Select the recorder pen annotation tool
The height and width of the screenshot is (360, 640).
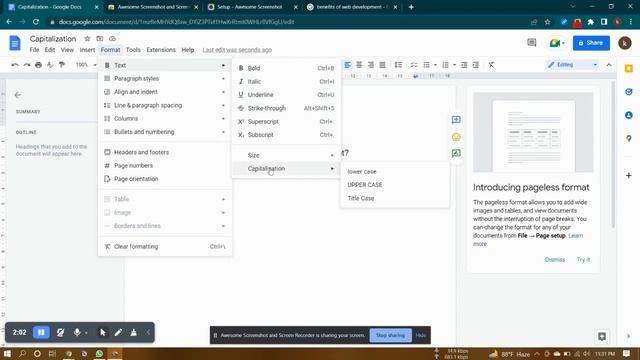[118, 332]
